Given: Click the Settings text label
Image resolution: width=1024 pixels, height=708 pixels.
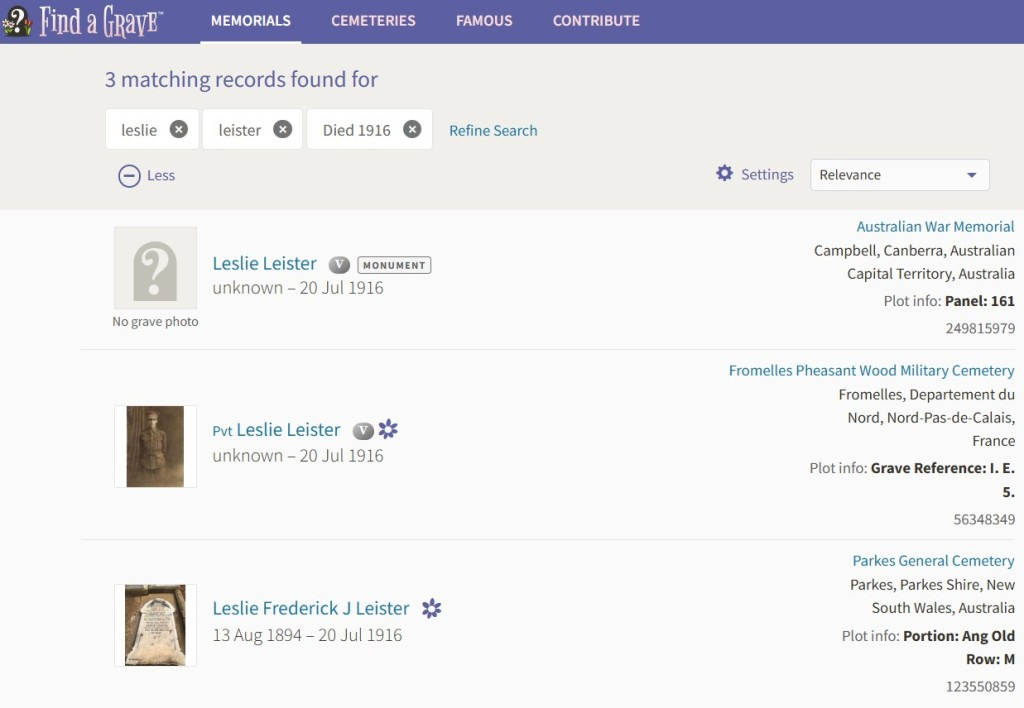Looking at the screenshot, I should pos(767,174).
